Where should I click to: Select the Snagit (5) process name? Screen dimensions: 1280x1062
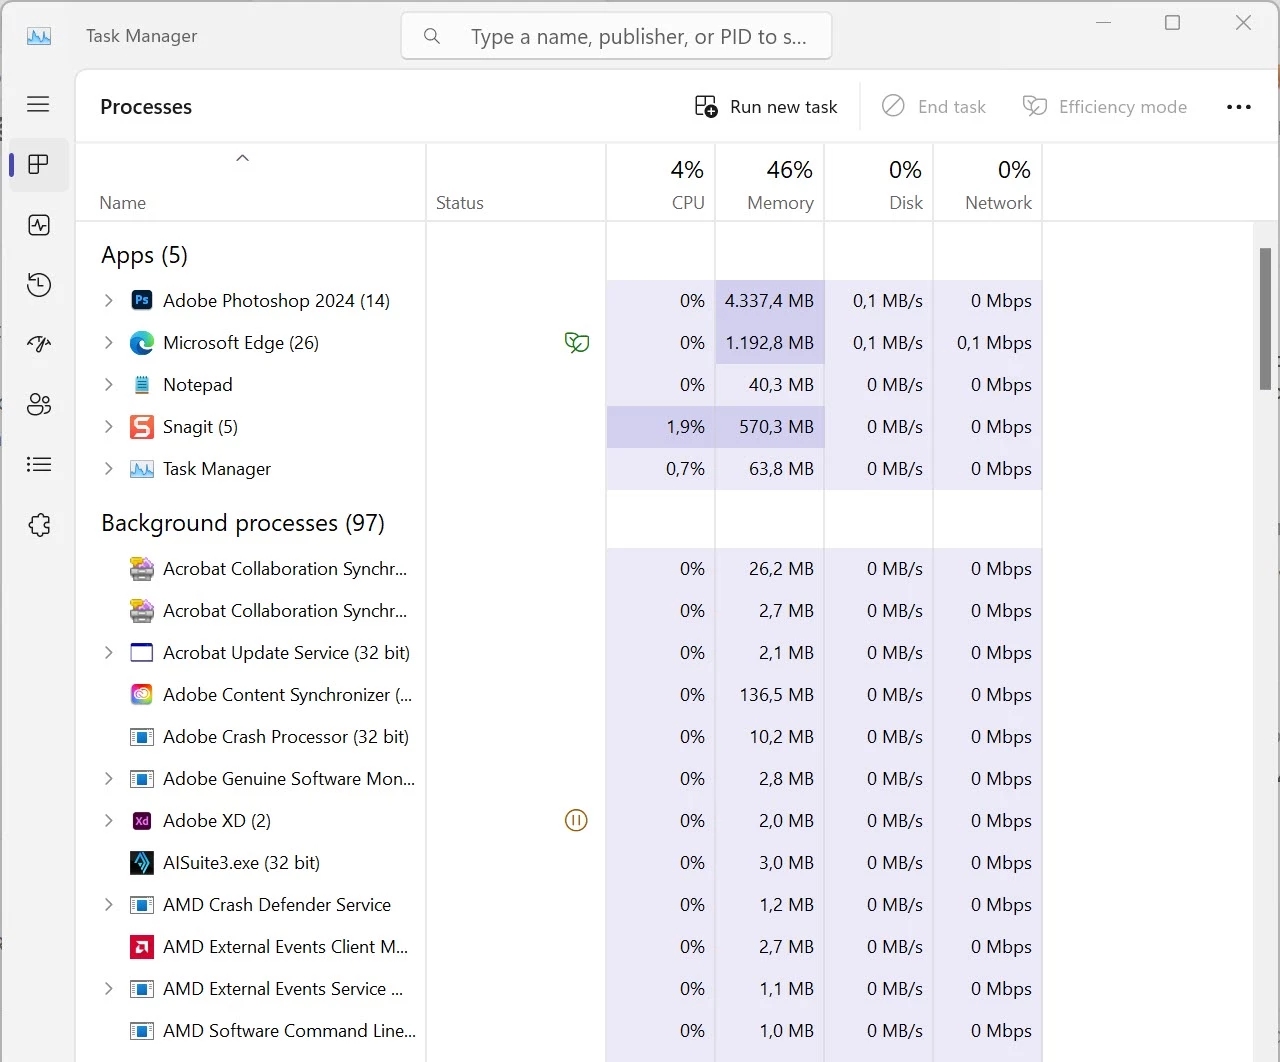200,427
